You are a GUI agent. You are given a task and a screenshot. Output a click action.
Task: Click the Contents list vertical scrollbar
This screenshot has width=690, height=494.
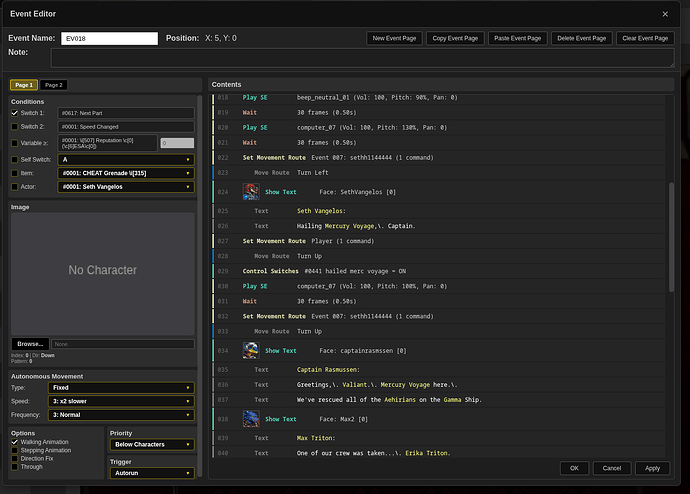tap(672, 238)
